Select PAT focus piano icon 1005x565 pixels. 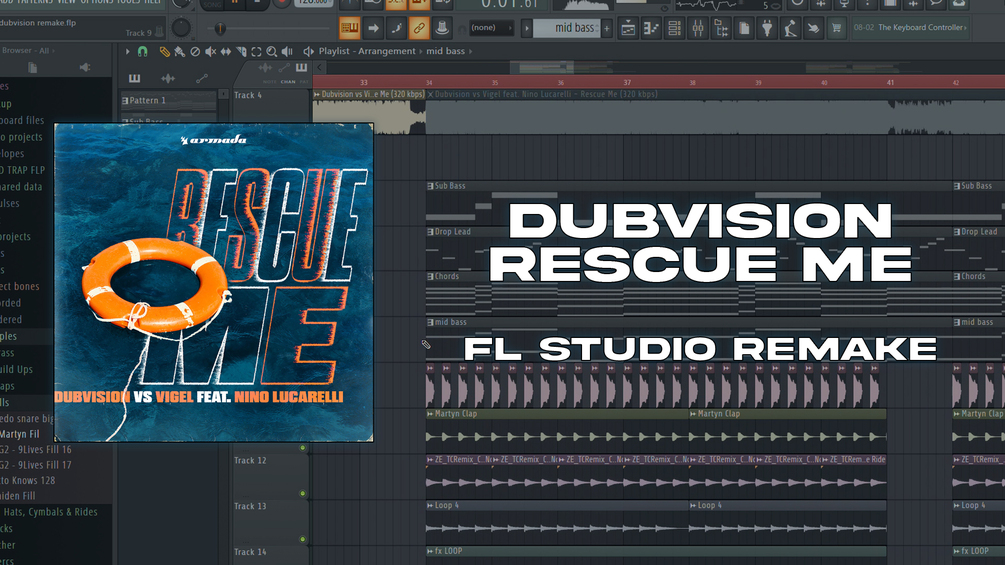(x=301, y=68)
